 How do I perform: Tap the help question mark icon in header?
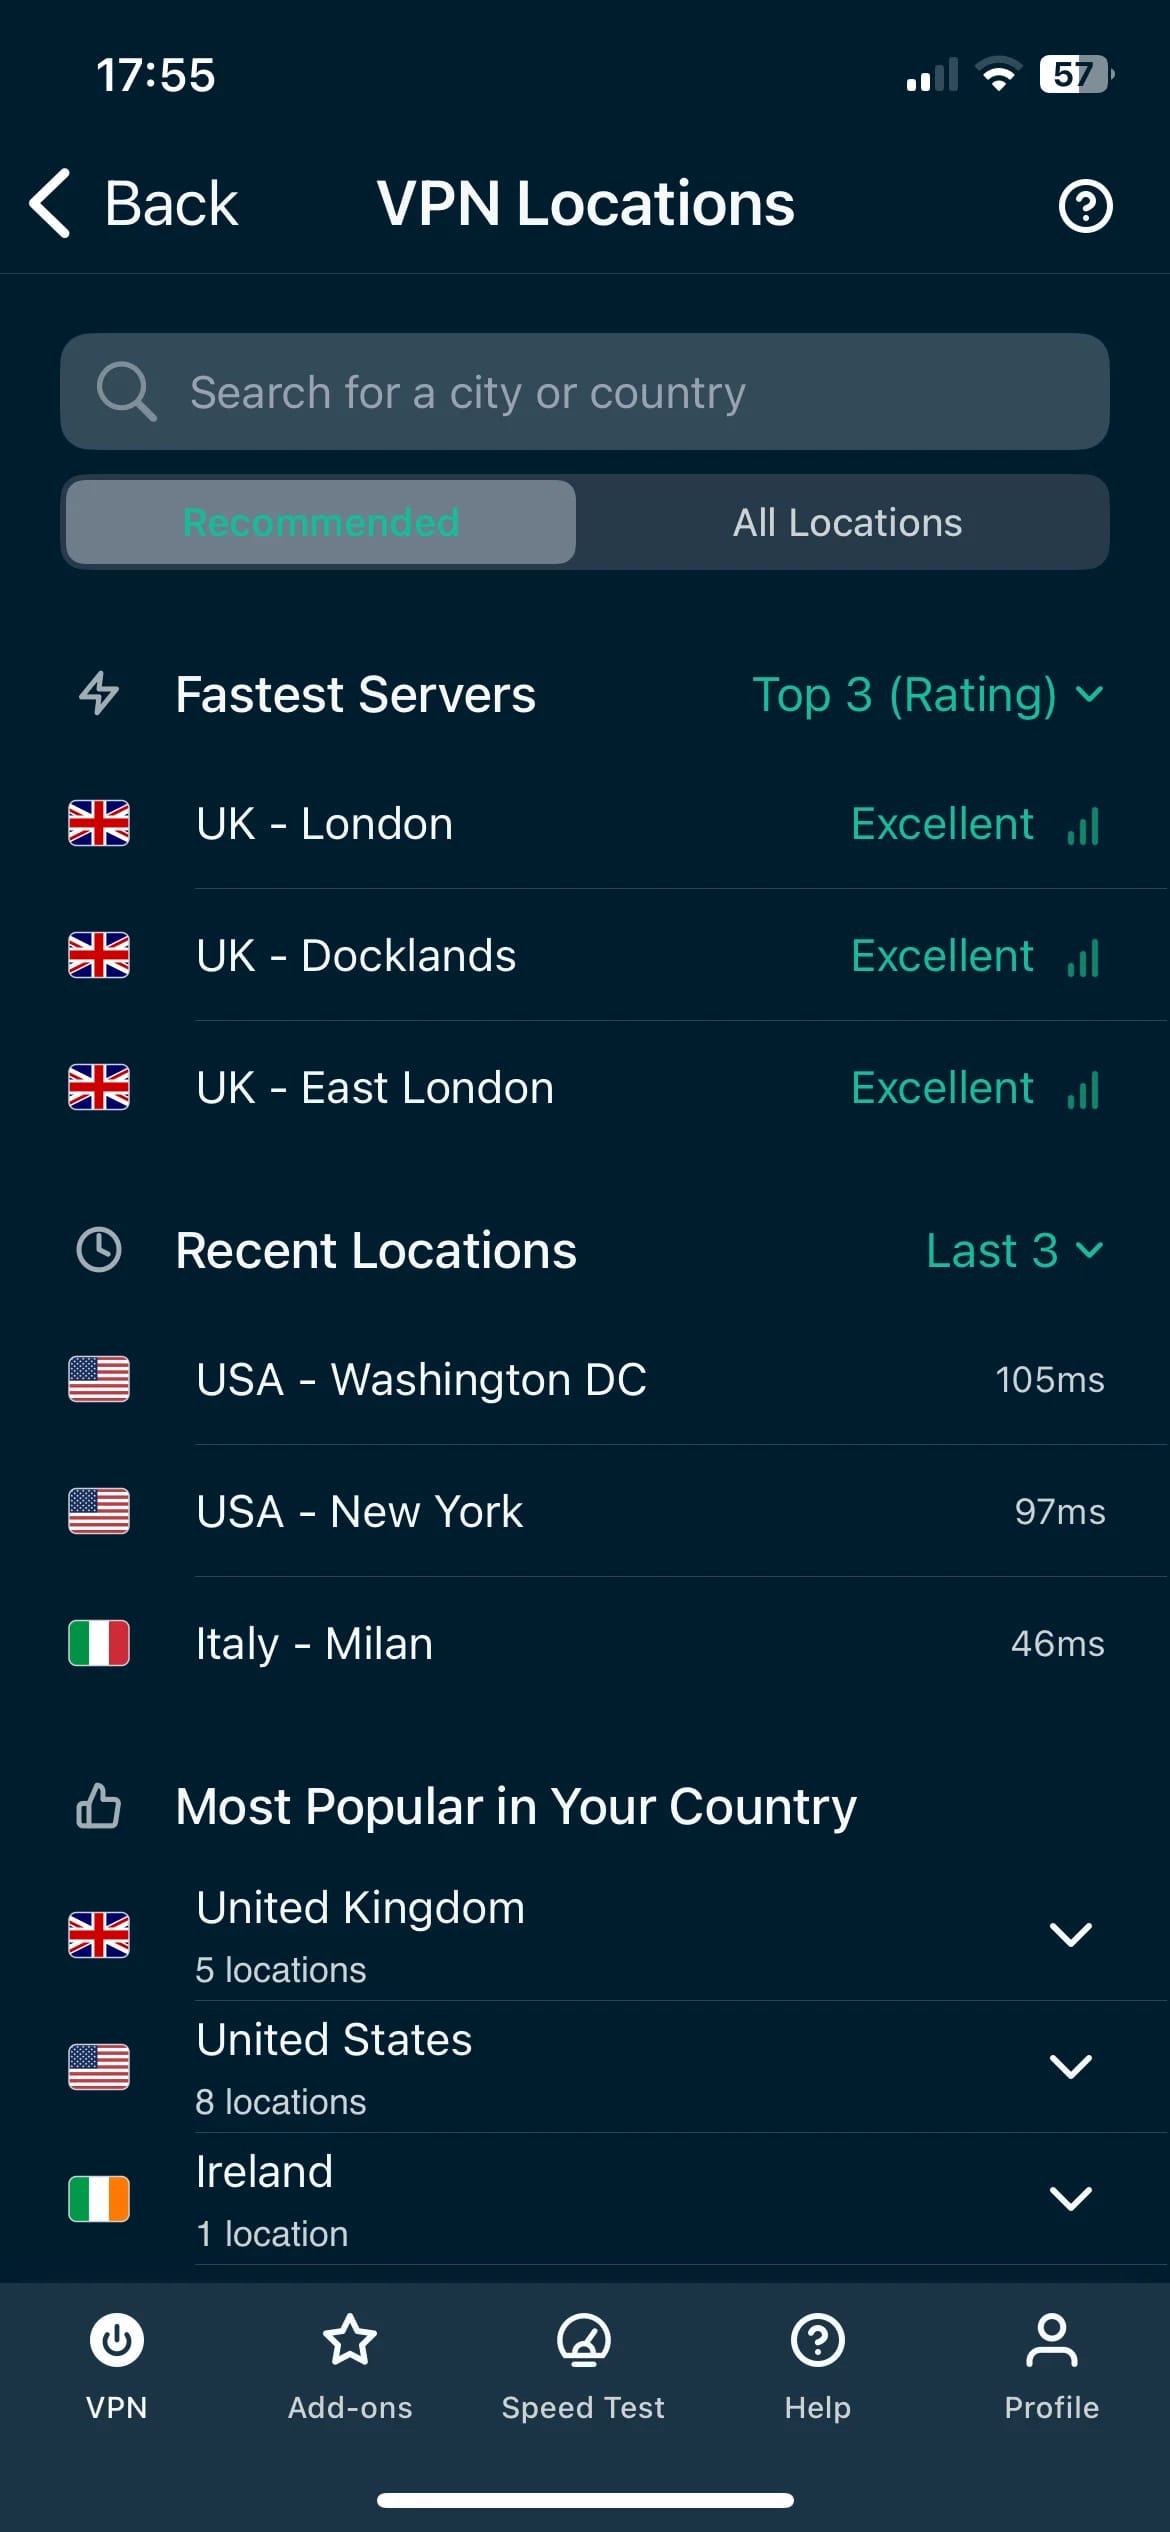point(1085,206)
